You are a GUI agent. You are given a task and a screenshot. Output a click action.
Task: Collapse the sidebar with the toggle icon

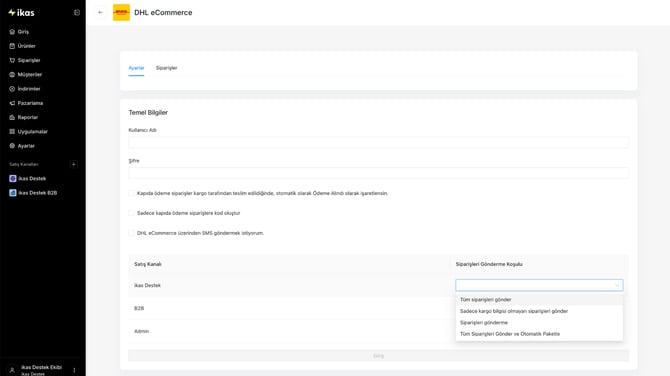click(x=77, y=12)
